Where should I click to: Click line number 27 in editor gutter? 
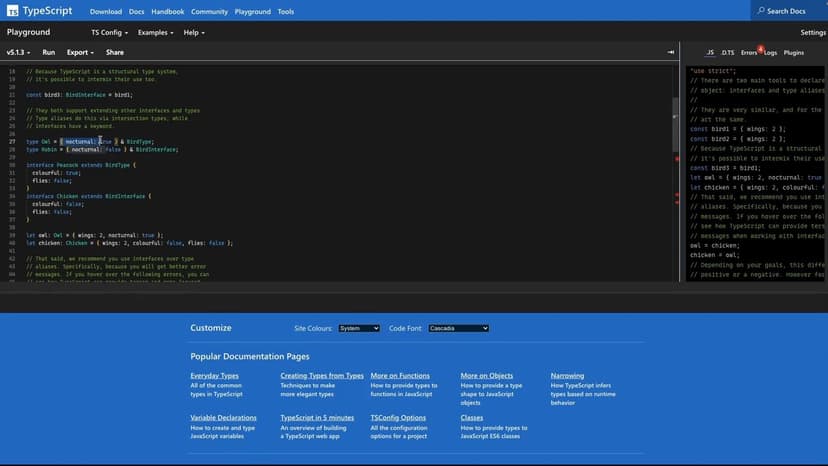[12, 142]
